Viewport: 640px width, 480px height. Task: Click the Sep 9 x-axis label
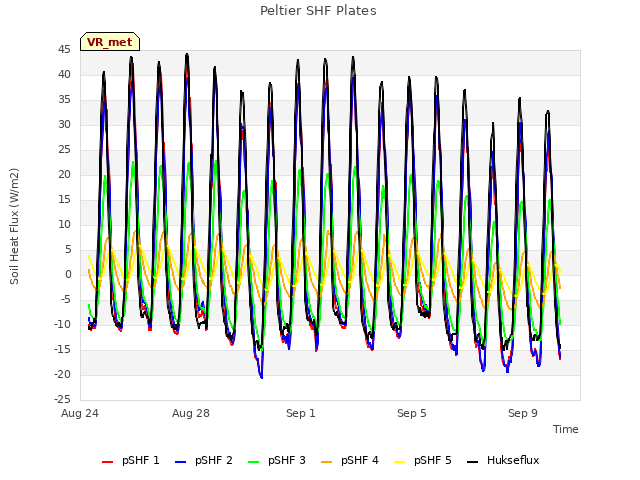pyautogui.click(x=522, y=413)
